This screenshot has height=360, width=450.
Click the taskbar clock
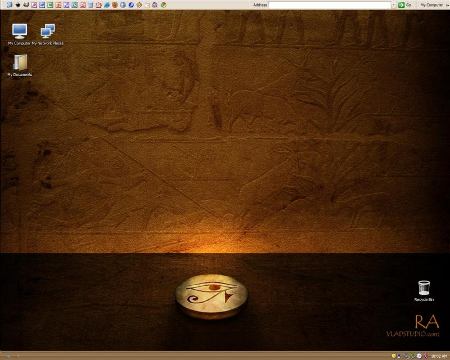pos(439,356)
